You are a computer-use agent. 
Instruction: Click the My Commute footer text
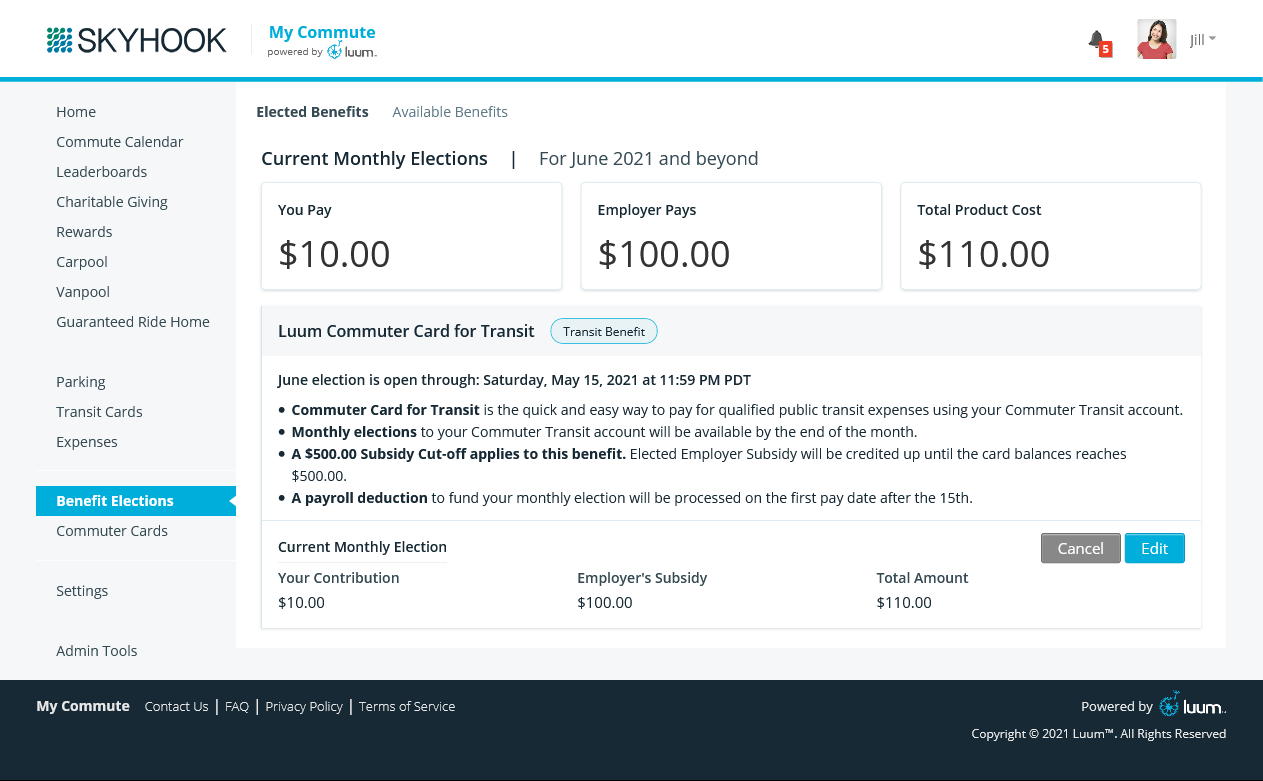(x=83, y=706)
